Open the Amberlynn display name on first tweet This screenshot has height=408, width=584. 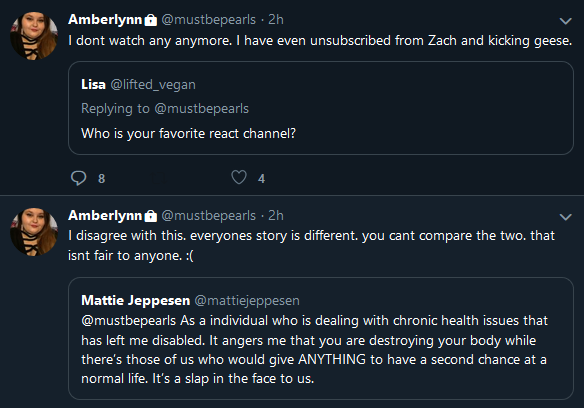pyautogui.click(x=105, y=19)
